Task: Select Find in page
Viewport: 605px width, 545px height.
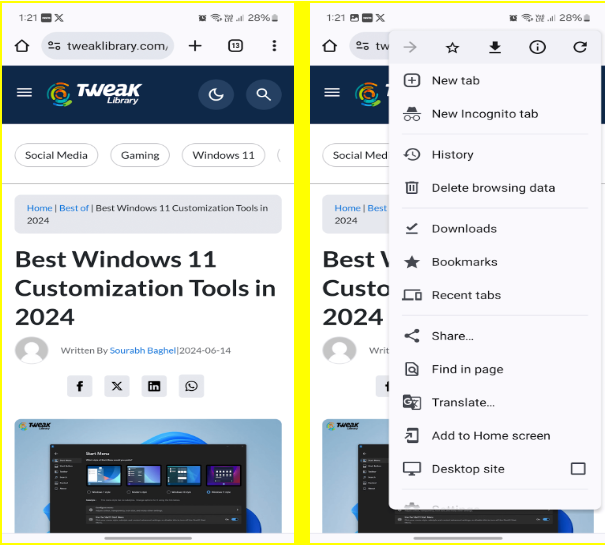Action: coord(495,369)
